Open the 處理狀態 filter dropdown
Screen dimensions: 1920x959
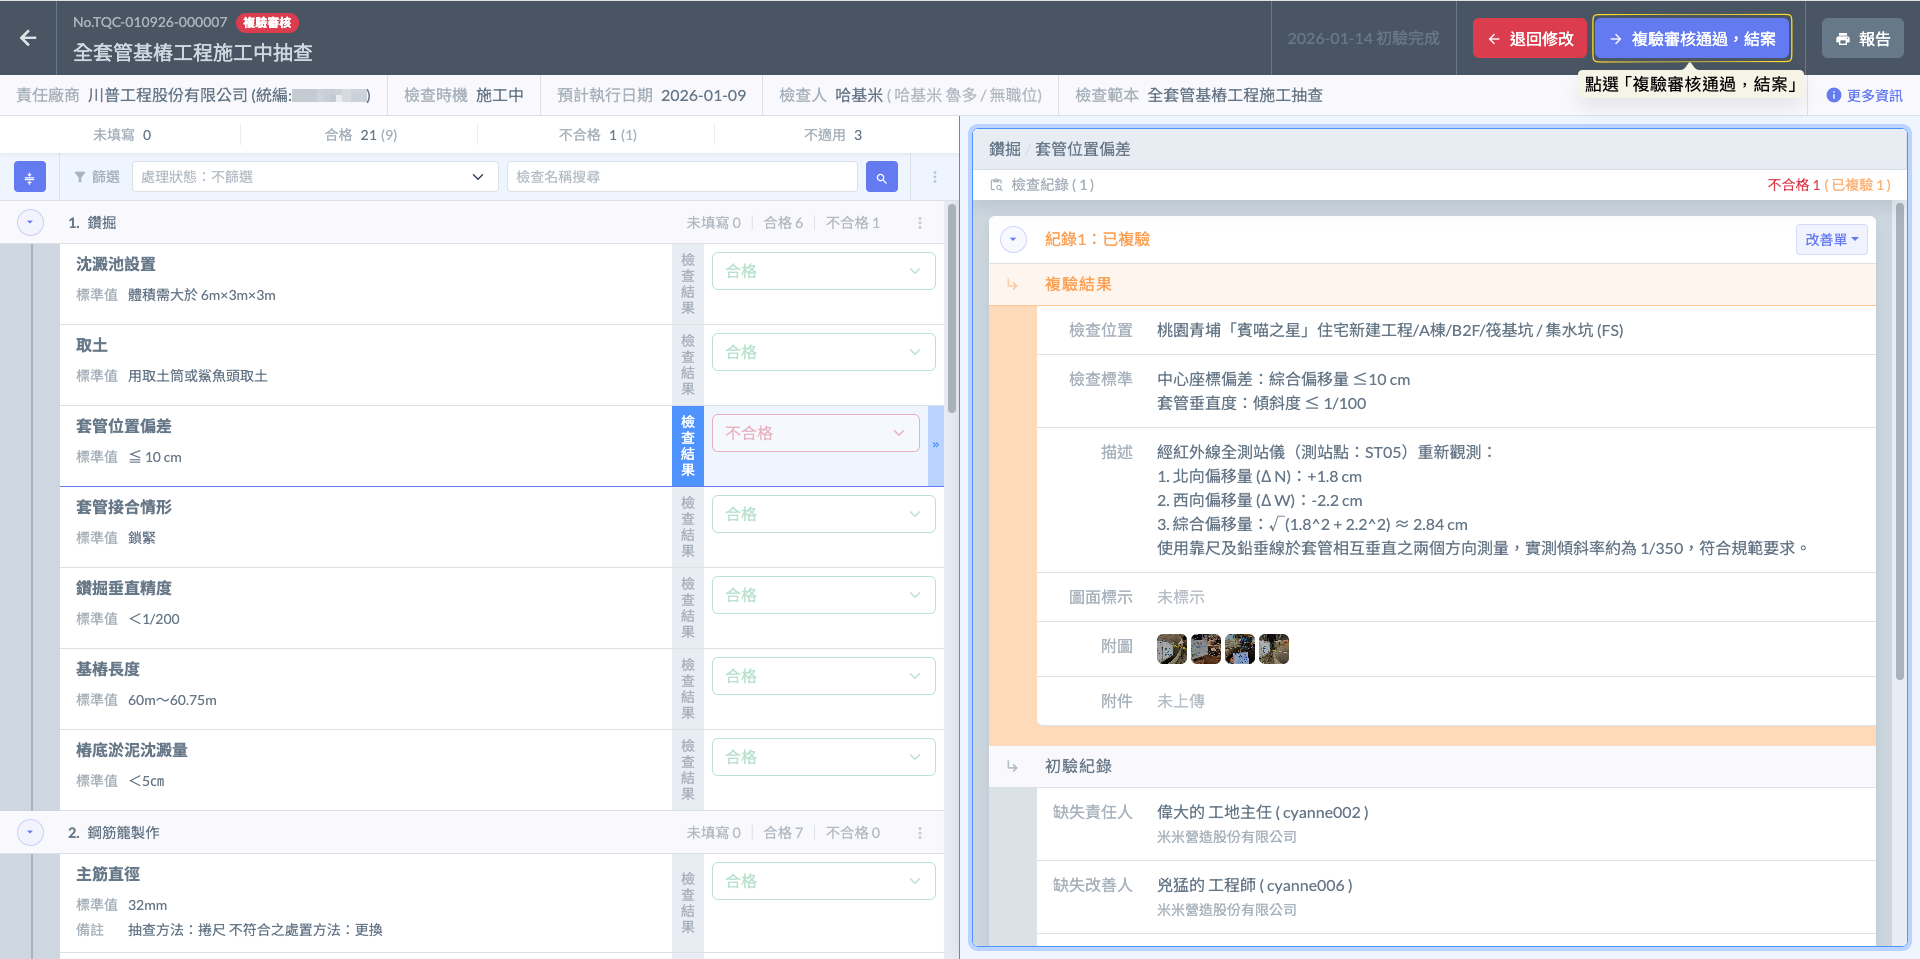coord(315,177)
